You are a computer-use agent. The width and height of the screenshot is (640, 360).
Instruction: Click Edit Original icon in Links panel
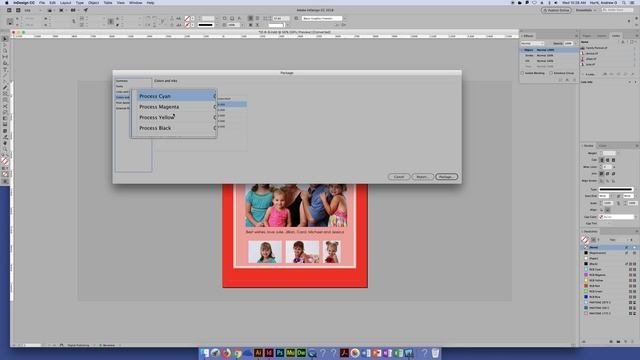pyautogui.click(x=632, y=74)
